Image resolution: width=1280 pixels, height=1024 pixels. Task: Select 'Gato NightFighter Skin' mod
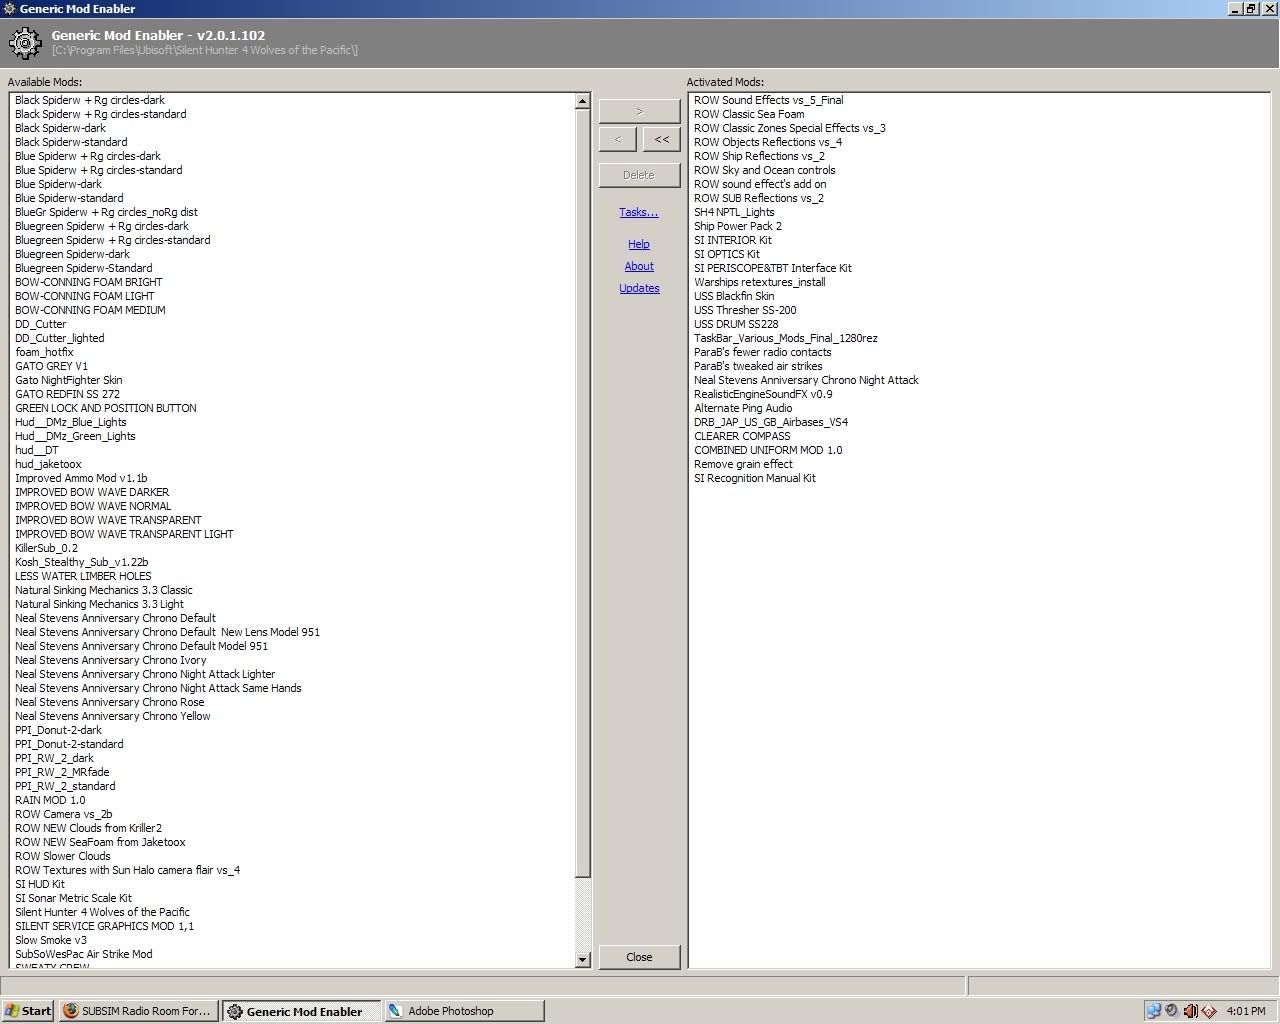coord(68,380)
